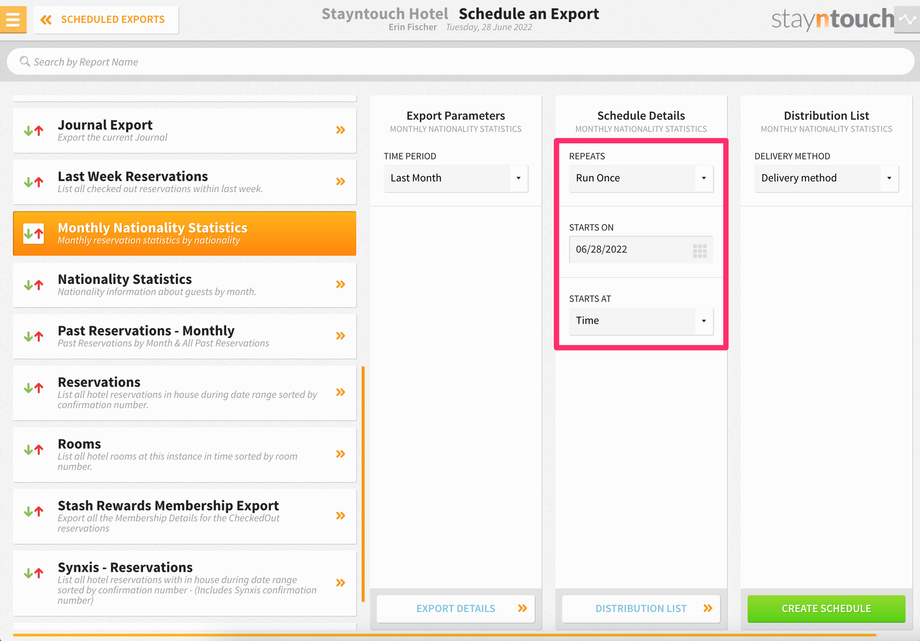Click Last Week Reservations export arrows icon

coord(33,182)
